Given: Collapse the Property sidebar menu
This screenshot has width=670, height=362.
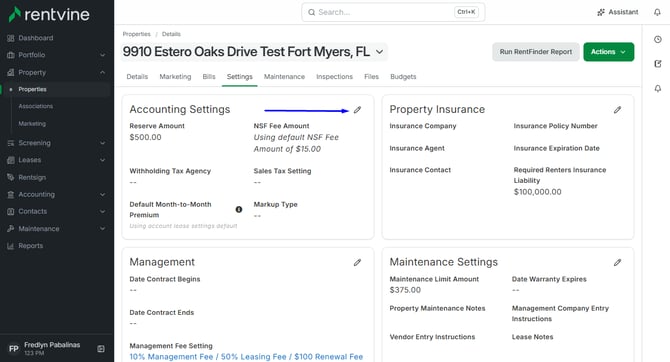Looking at the screenshot, I should point(103,73).
